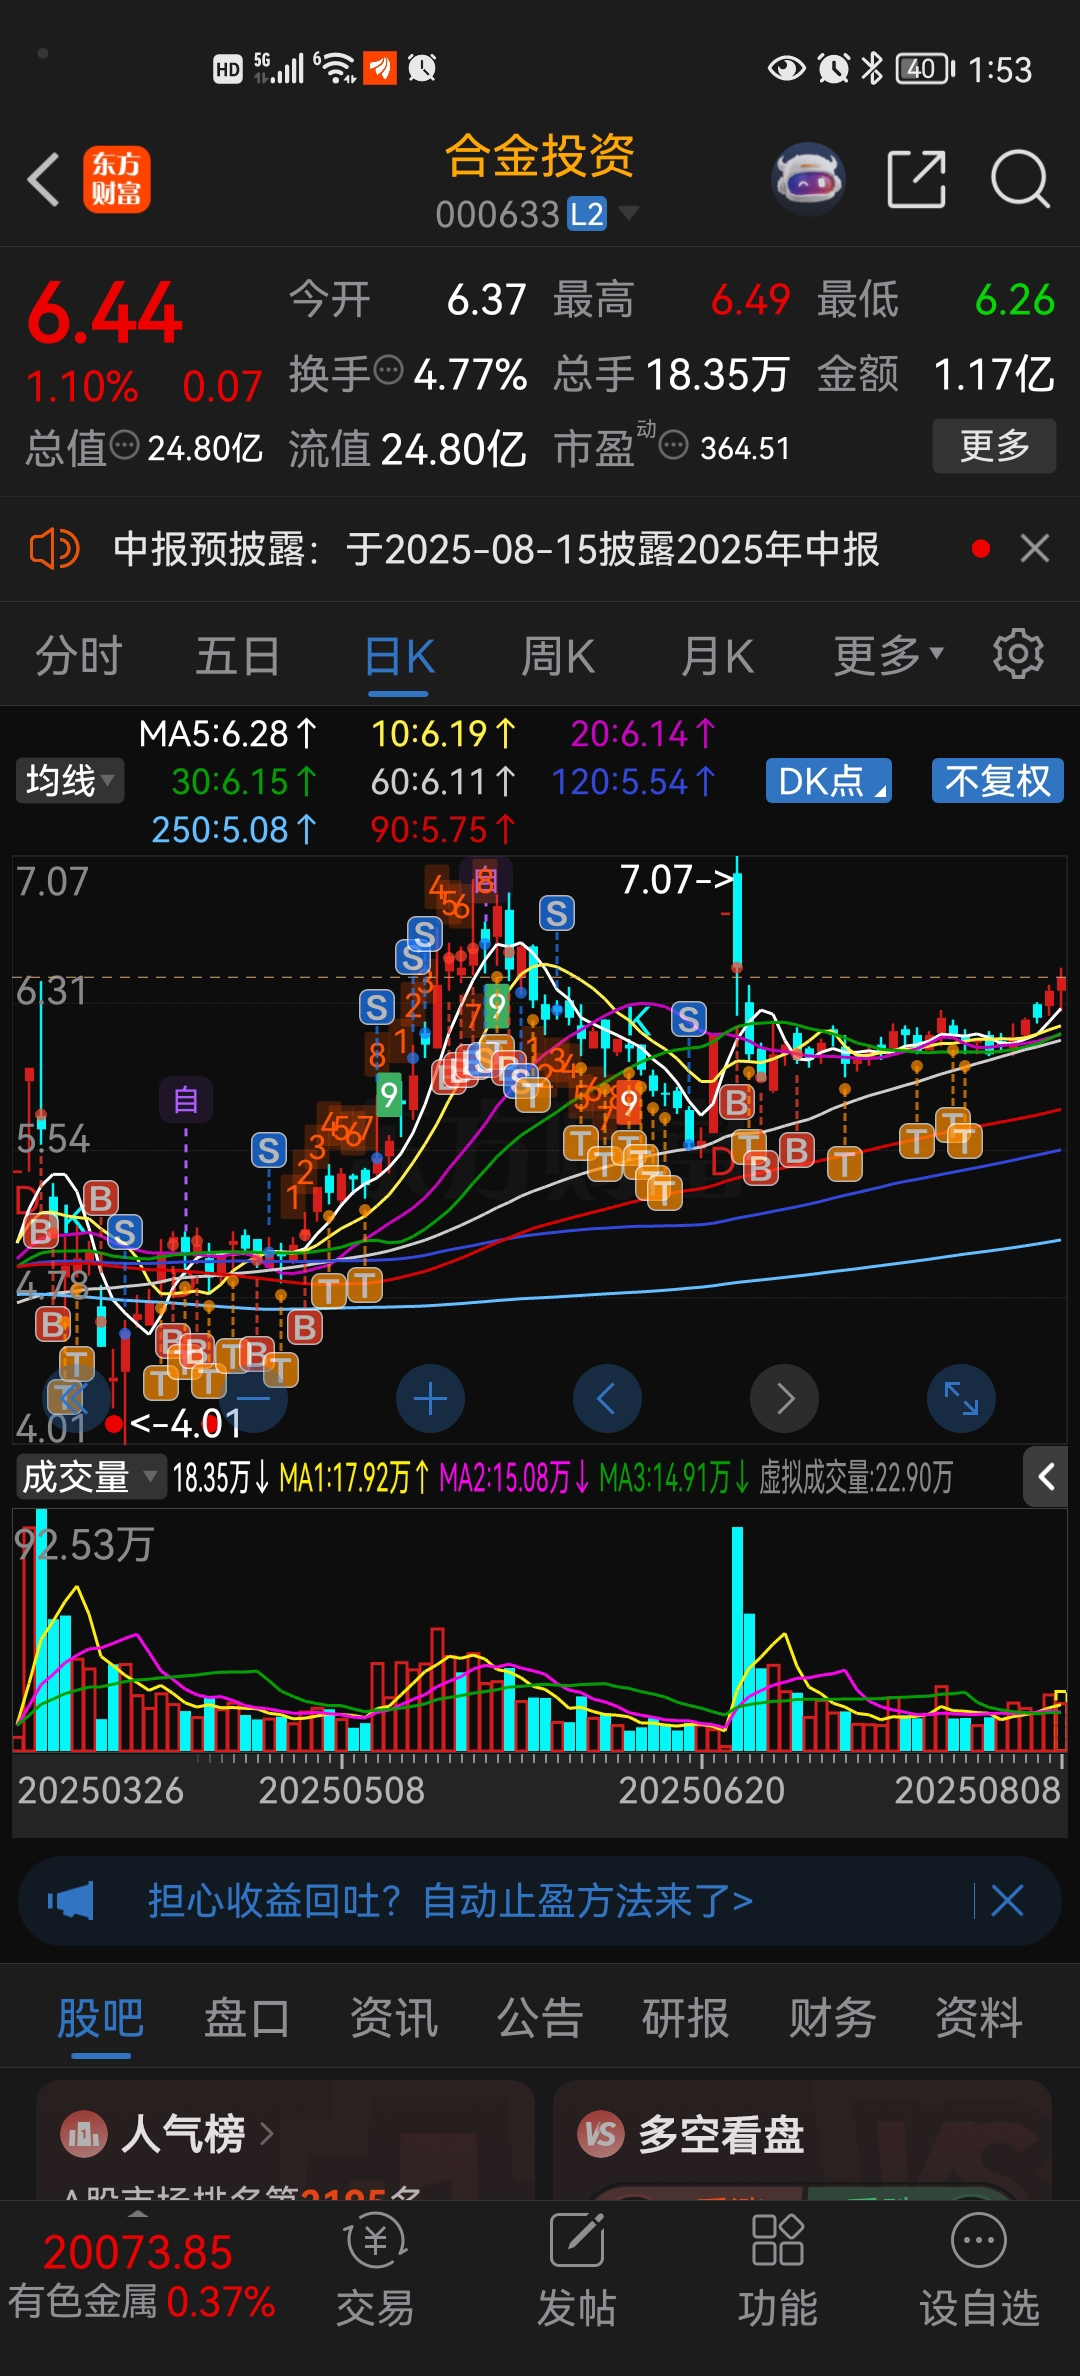Open 担心收益回吐 promo link
Viewport: 1080px width, 2376px height.
click(450, 1901)
